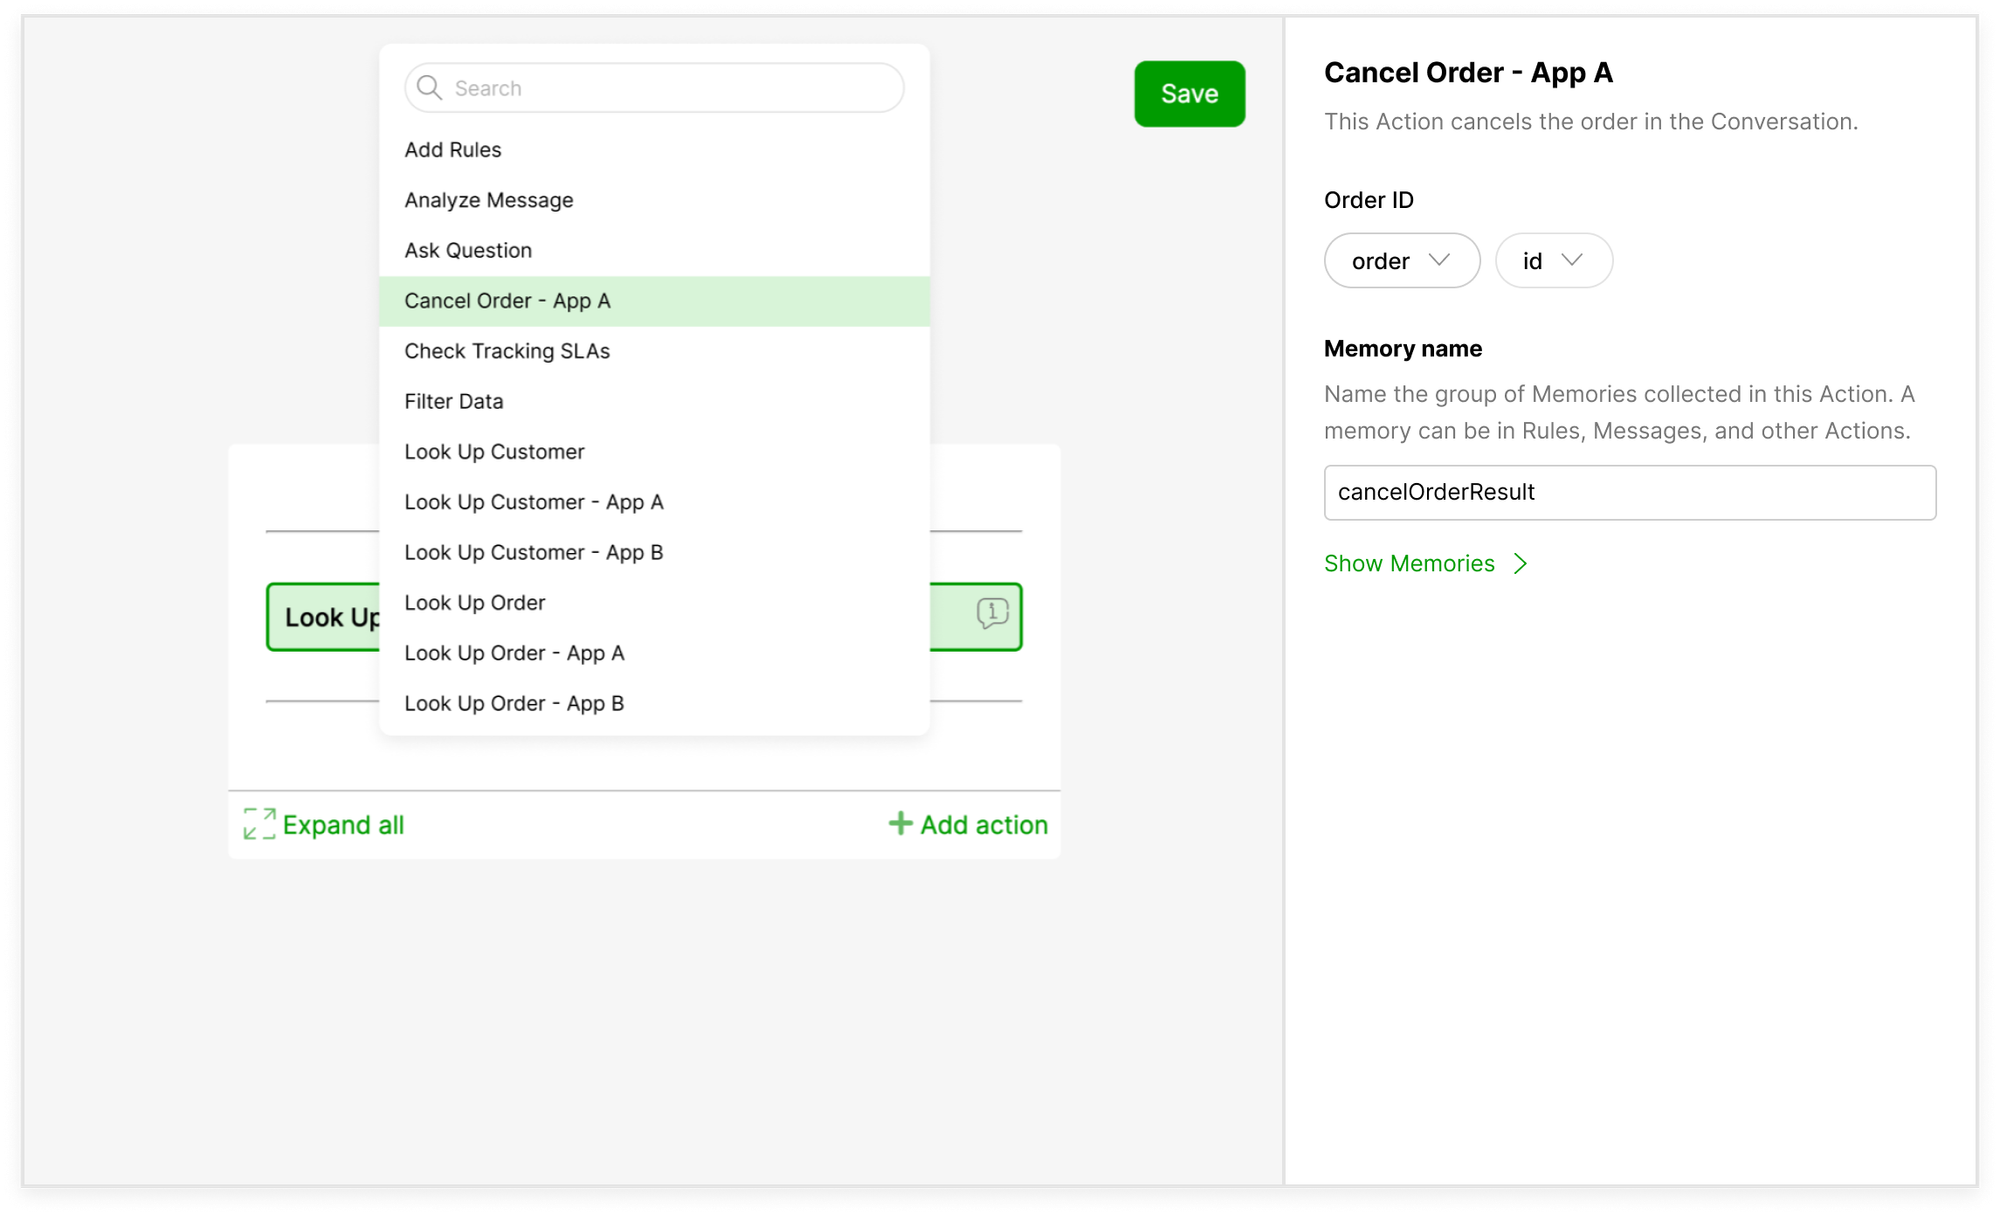The image size is (2000, 1216).
Task: Click the cancelOrderResult input field
Action: 1630,492
